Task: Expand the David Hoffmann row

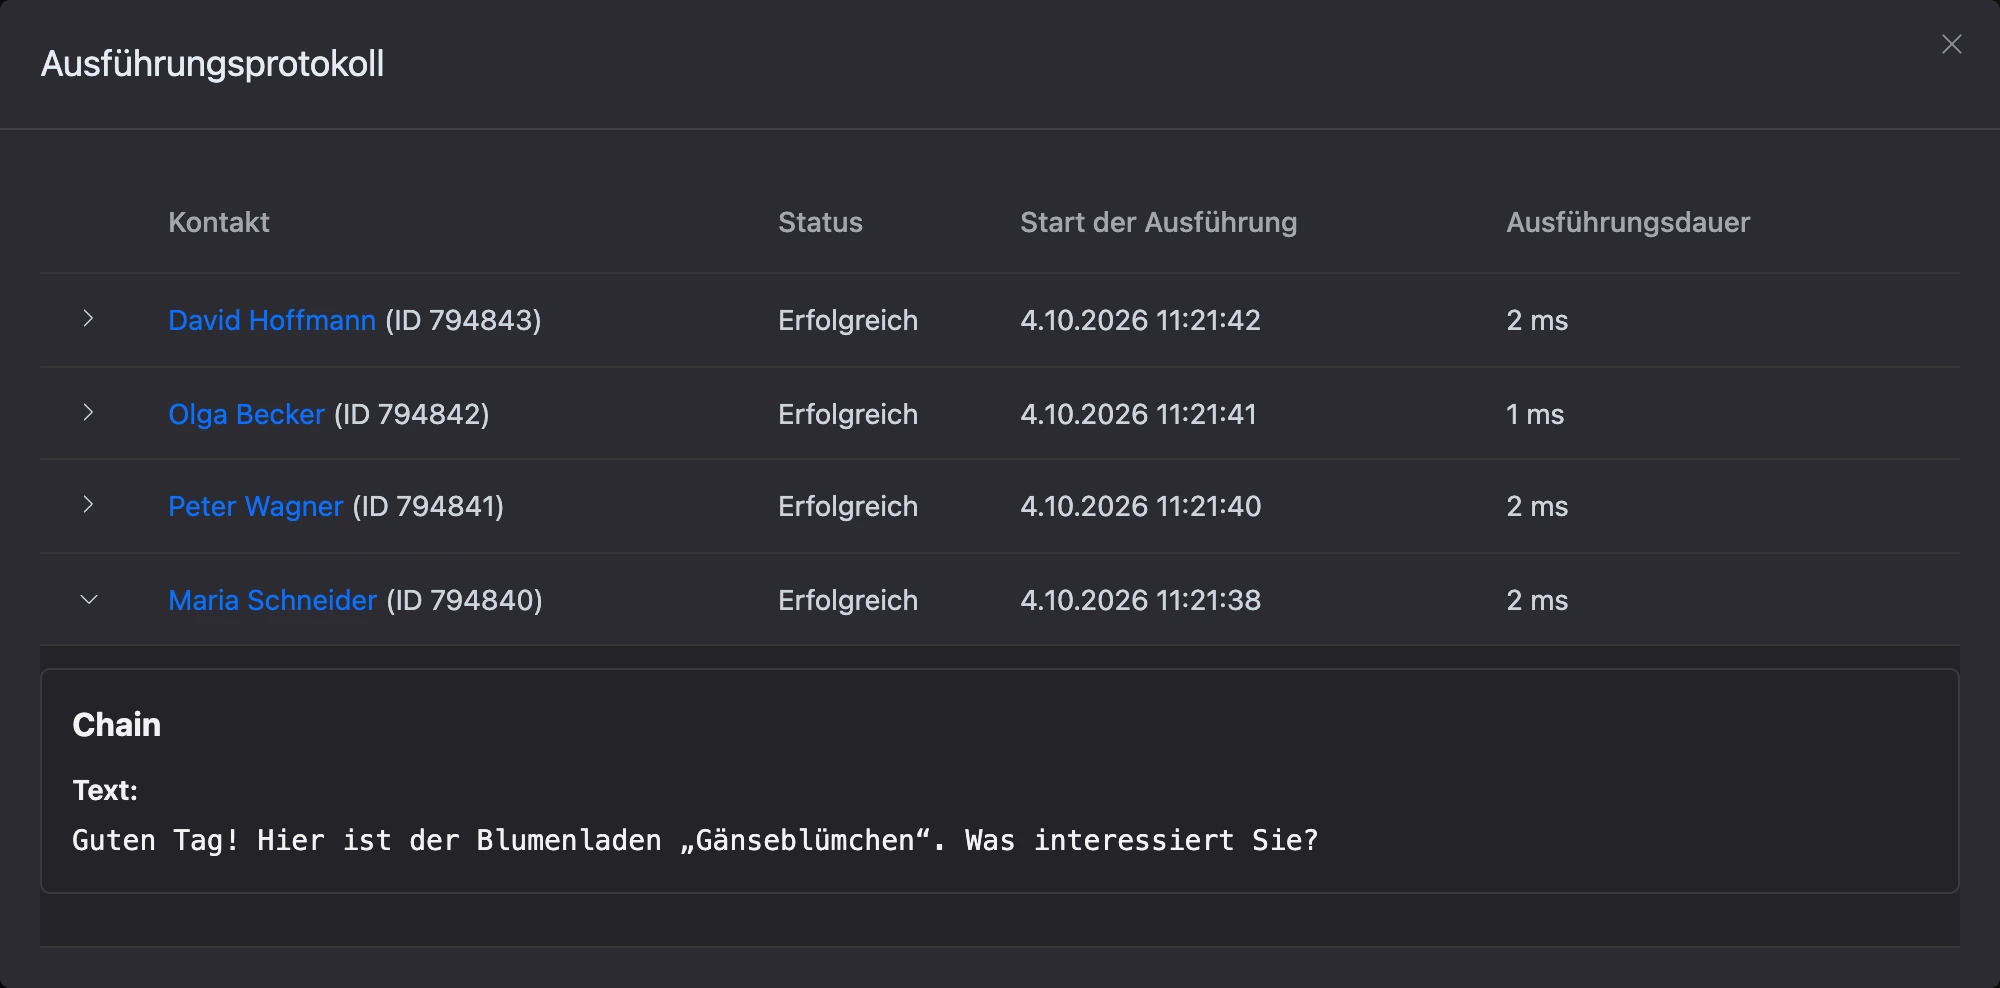Action: 88,318
